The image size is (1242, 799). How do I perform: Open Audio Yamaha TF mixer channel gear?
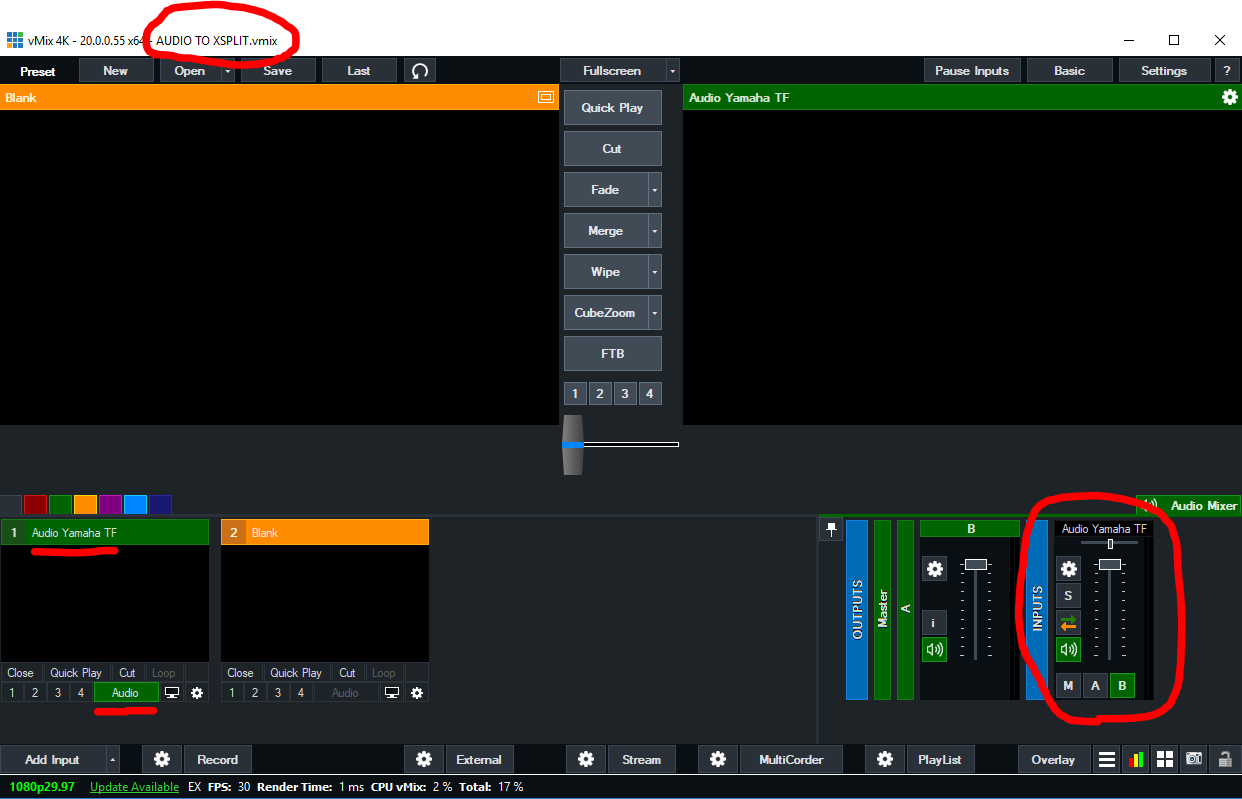click(1068, 569)
